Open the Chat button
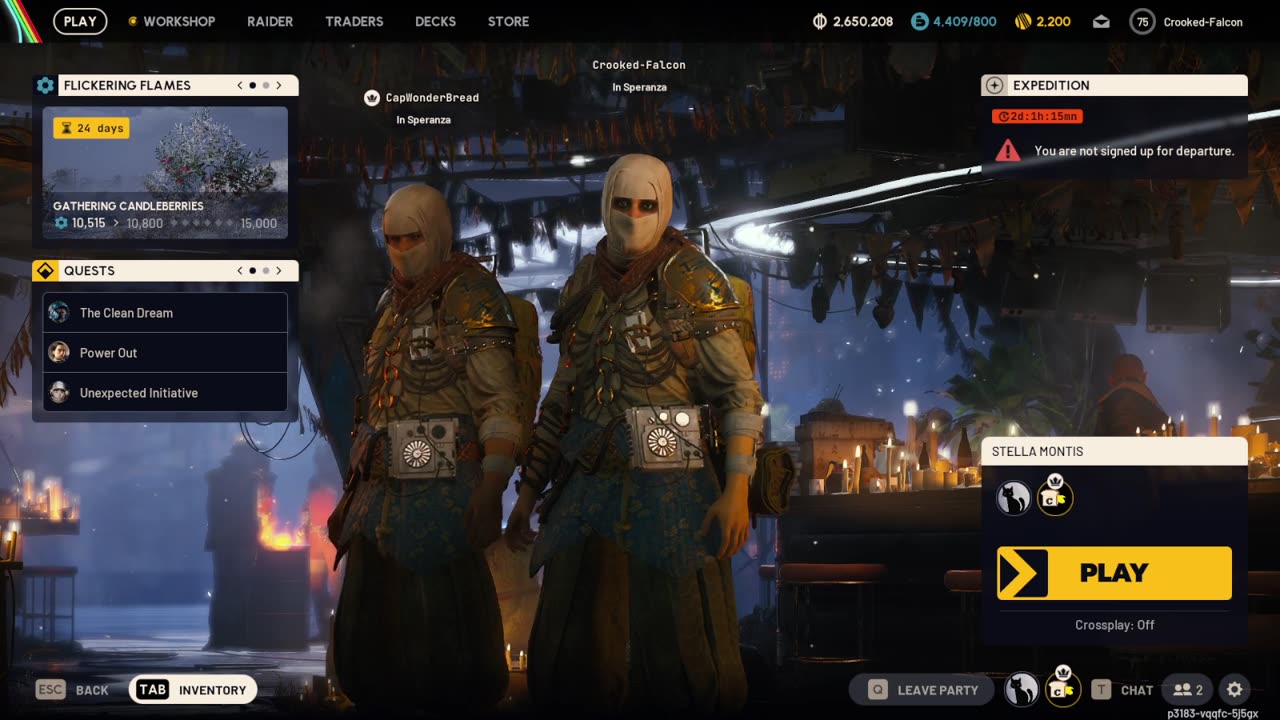This screenshot has height=720, width=1280. coord(1122,690)
